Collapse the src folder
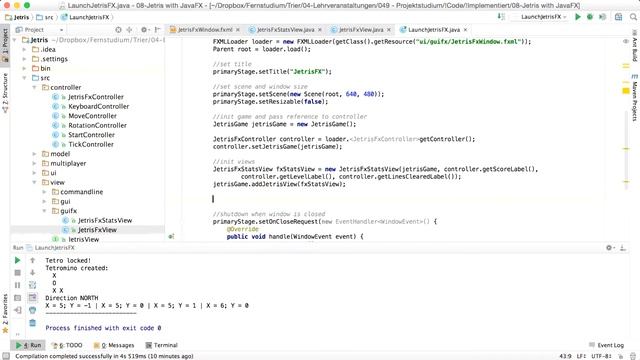 tap(25, 78)
